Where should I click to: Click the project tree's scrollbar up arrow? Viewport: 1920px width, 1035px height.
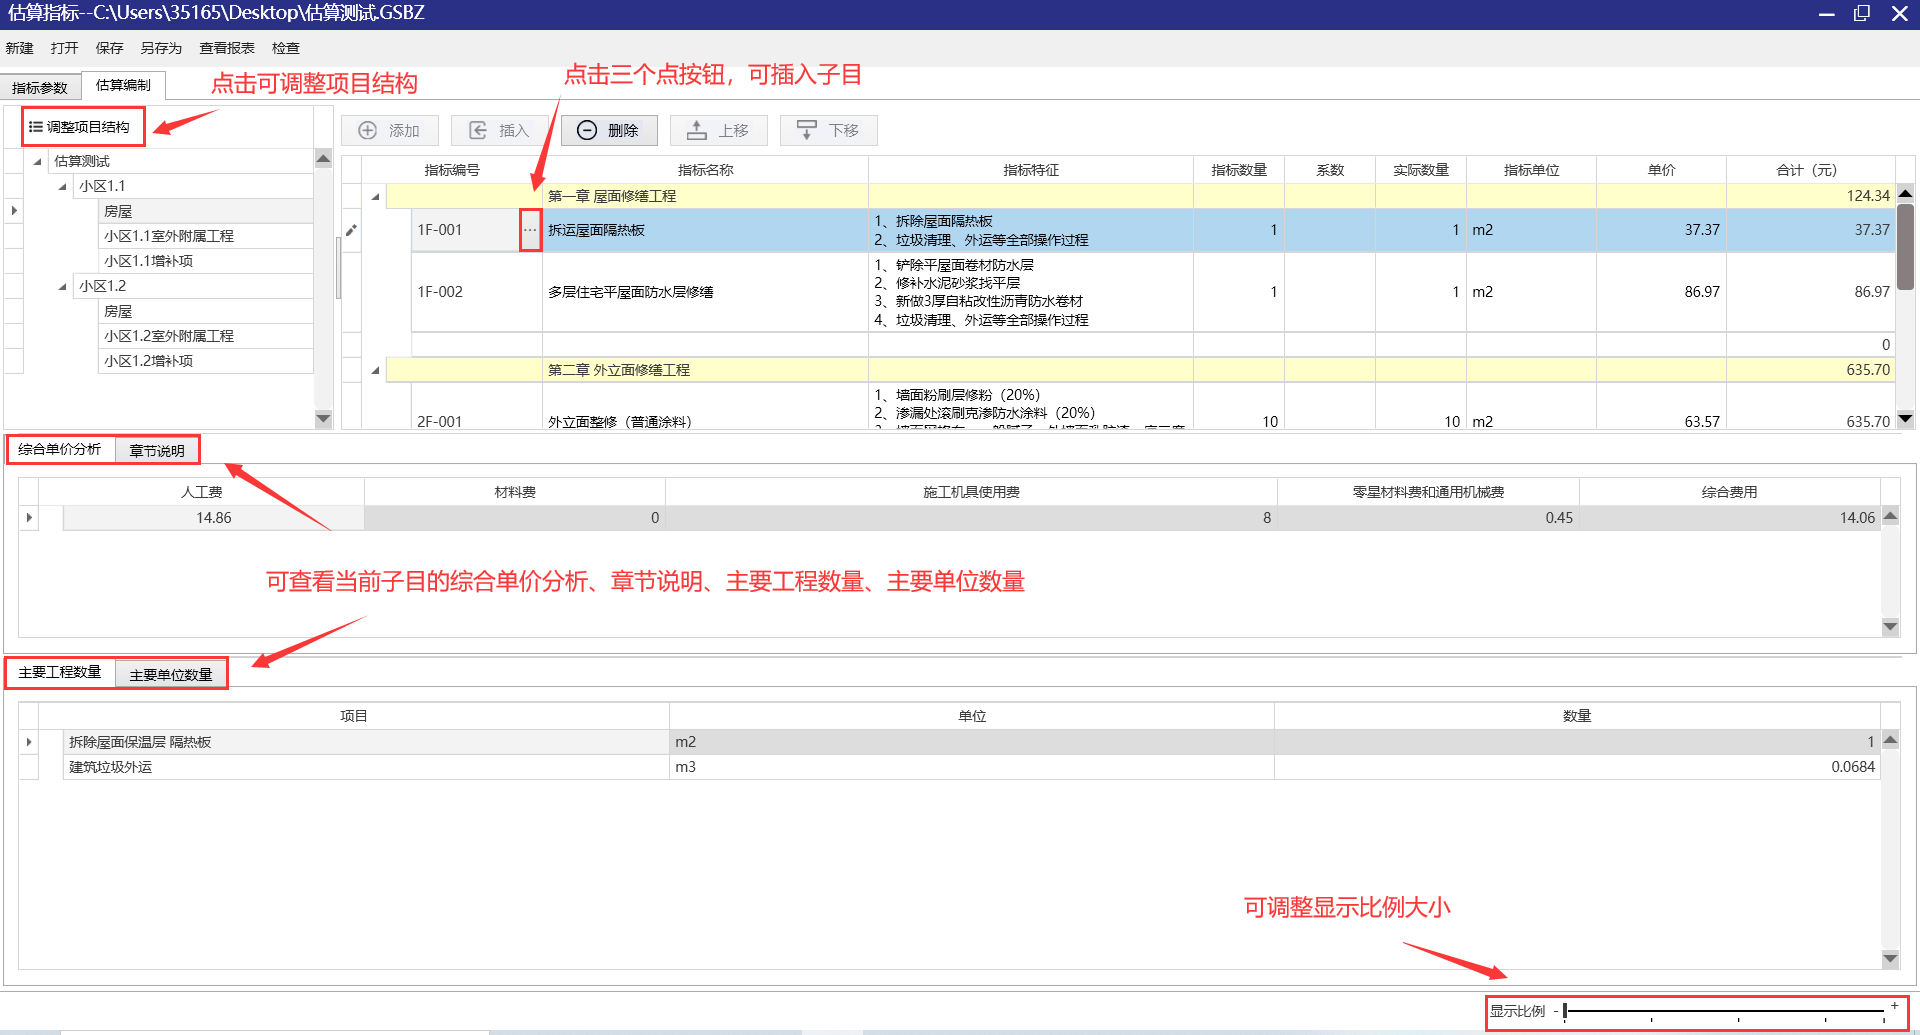323,159
